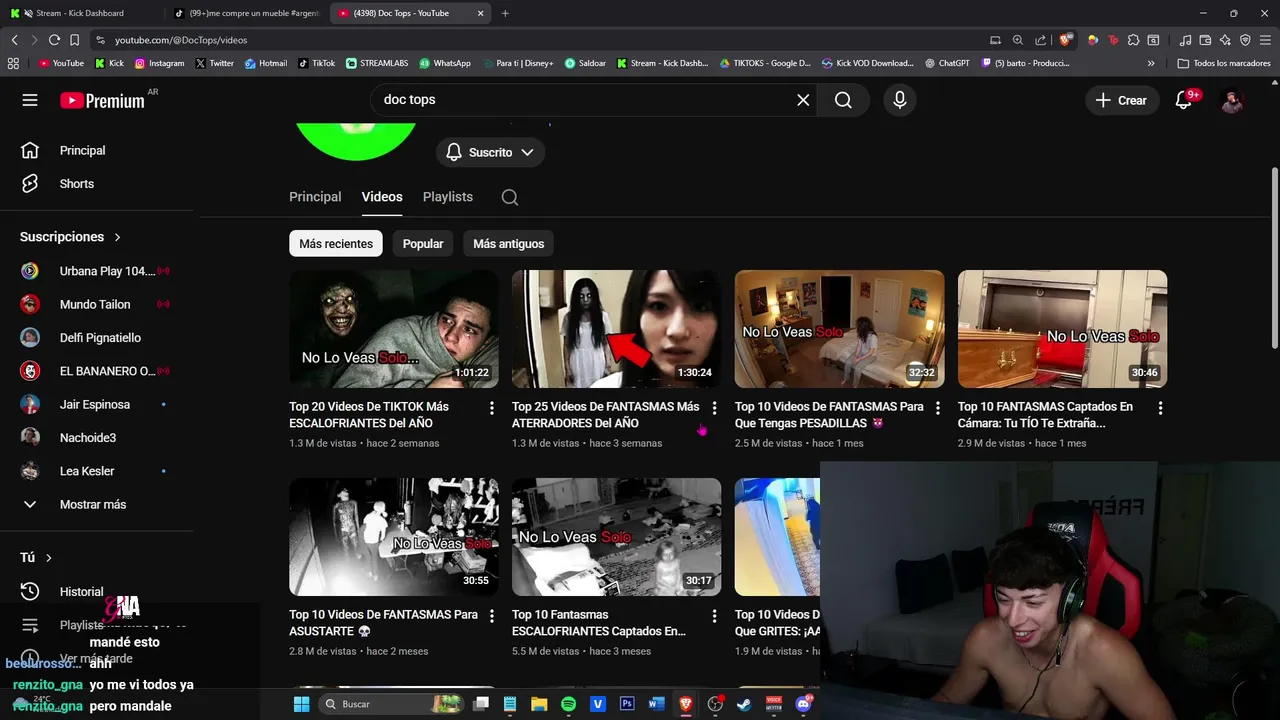Expand the Tú section

(x=36, y=557)
